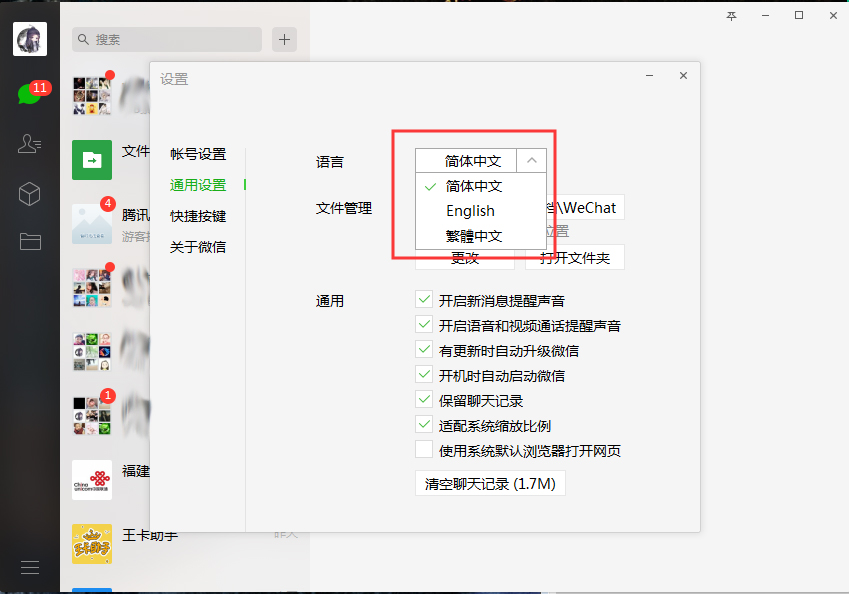The image size is (849, 594).
Task: Open the Mini Programs cube icon
Action: (29, 194)
